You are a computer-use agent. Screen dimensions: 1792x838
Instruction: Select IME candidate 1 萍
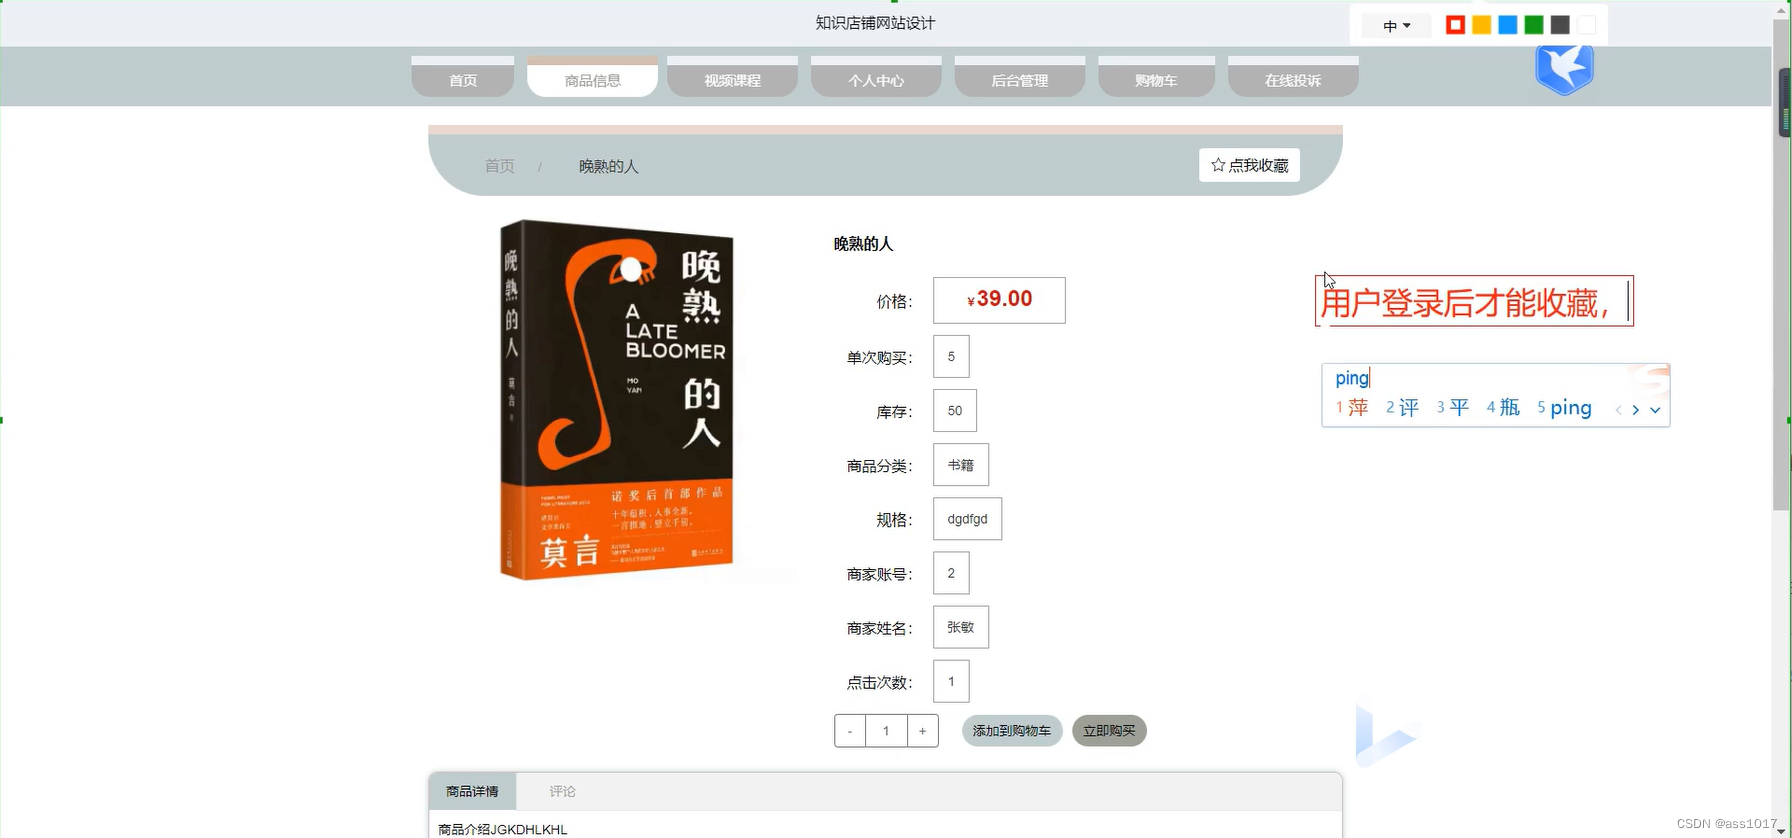coord(1352,408)
